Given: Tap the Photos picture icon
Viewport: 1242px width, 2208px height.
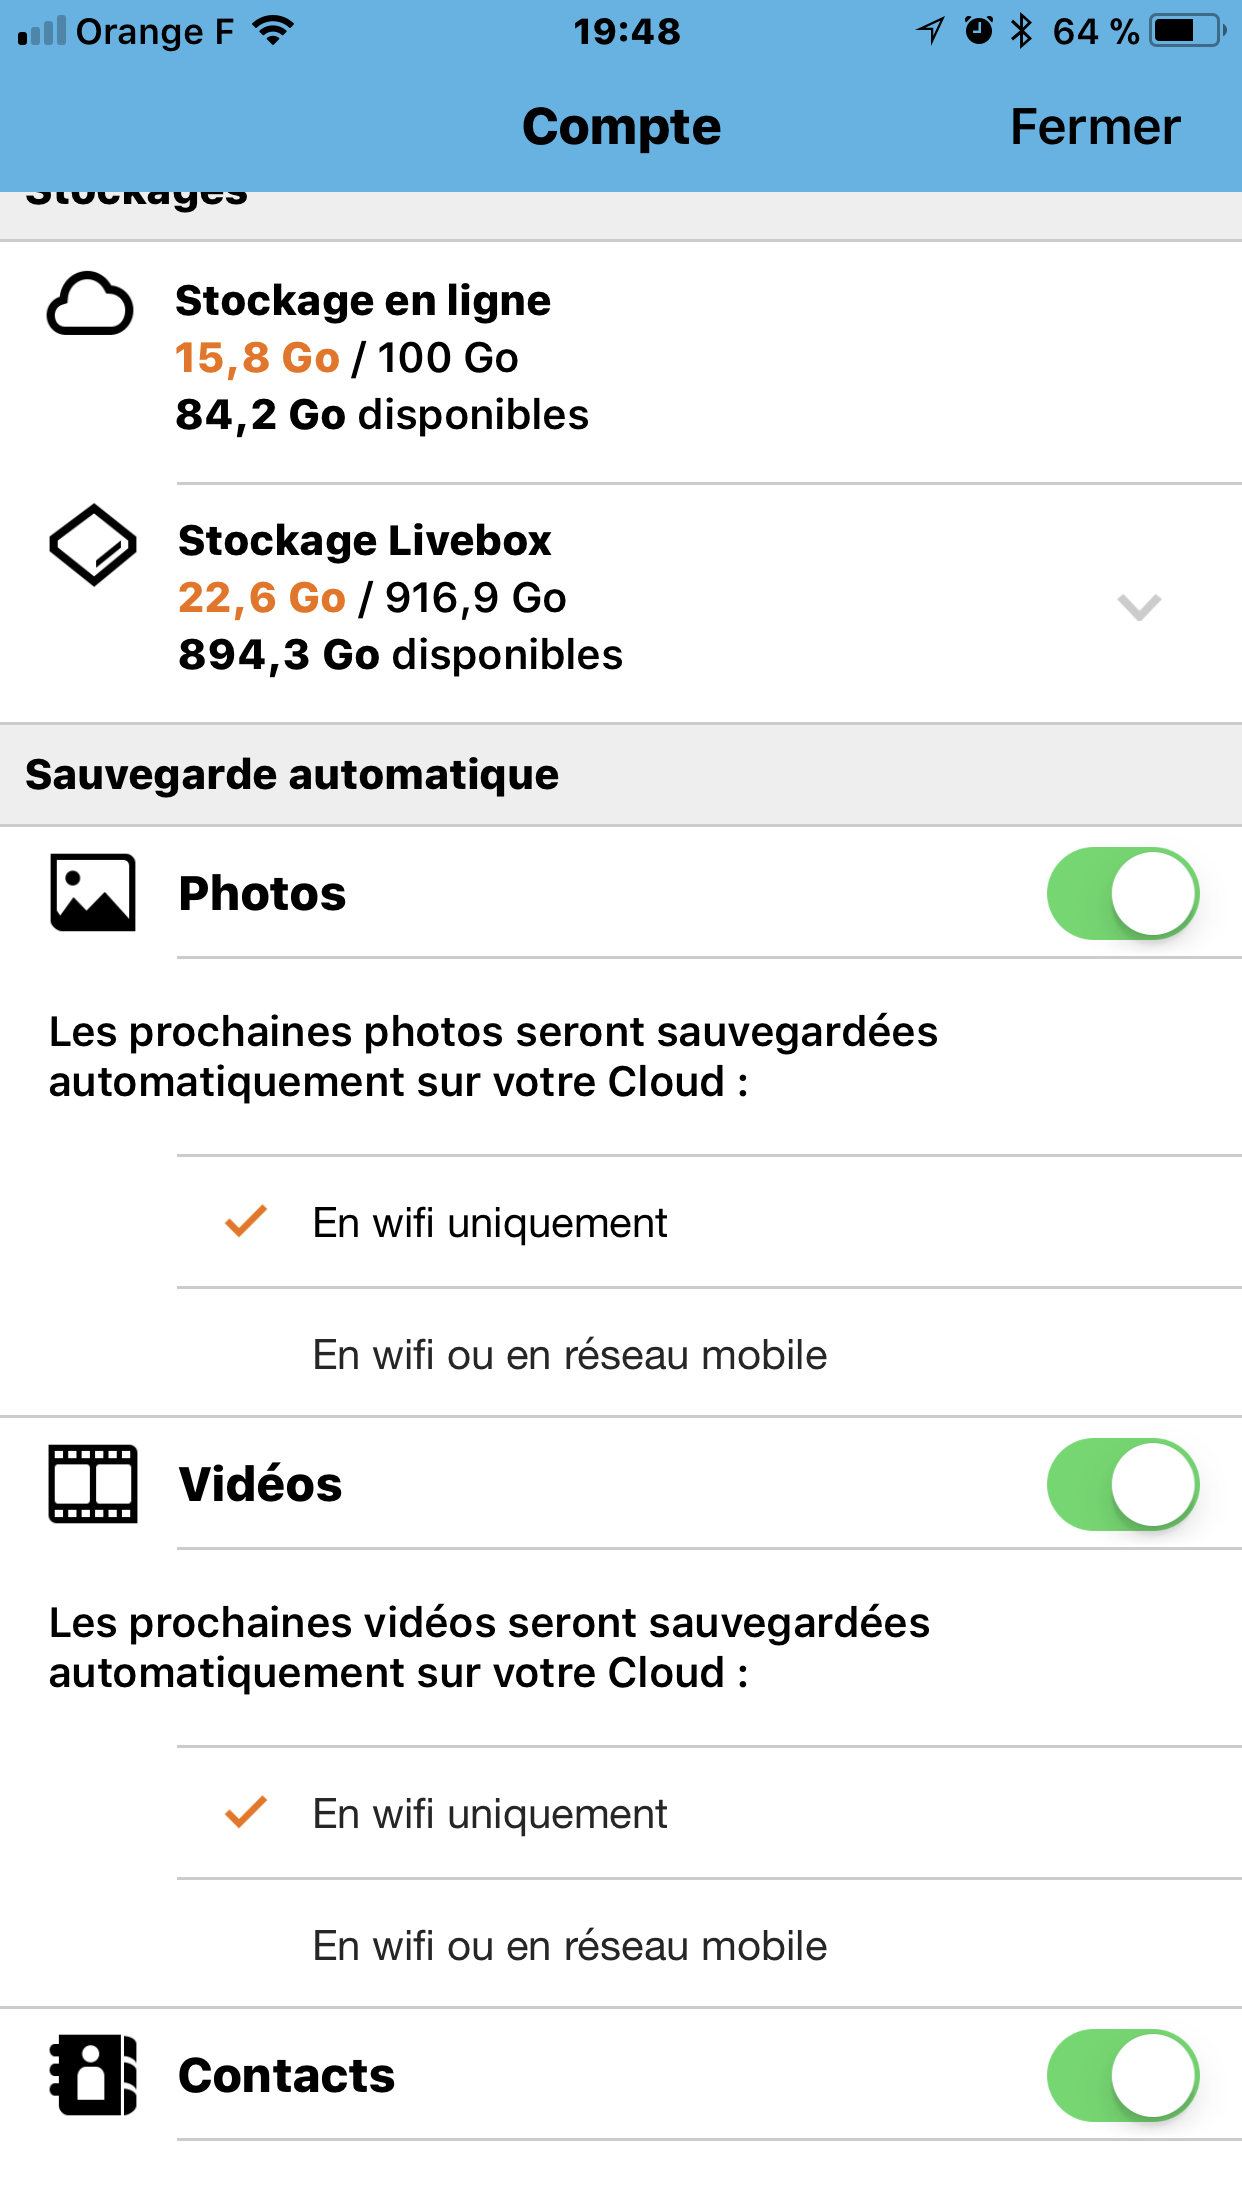Looking at the screenshot, I should tap(93, 893).
